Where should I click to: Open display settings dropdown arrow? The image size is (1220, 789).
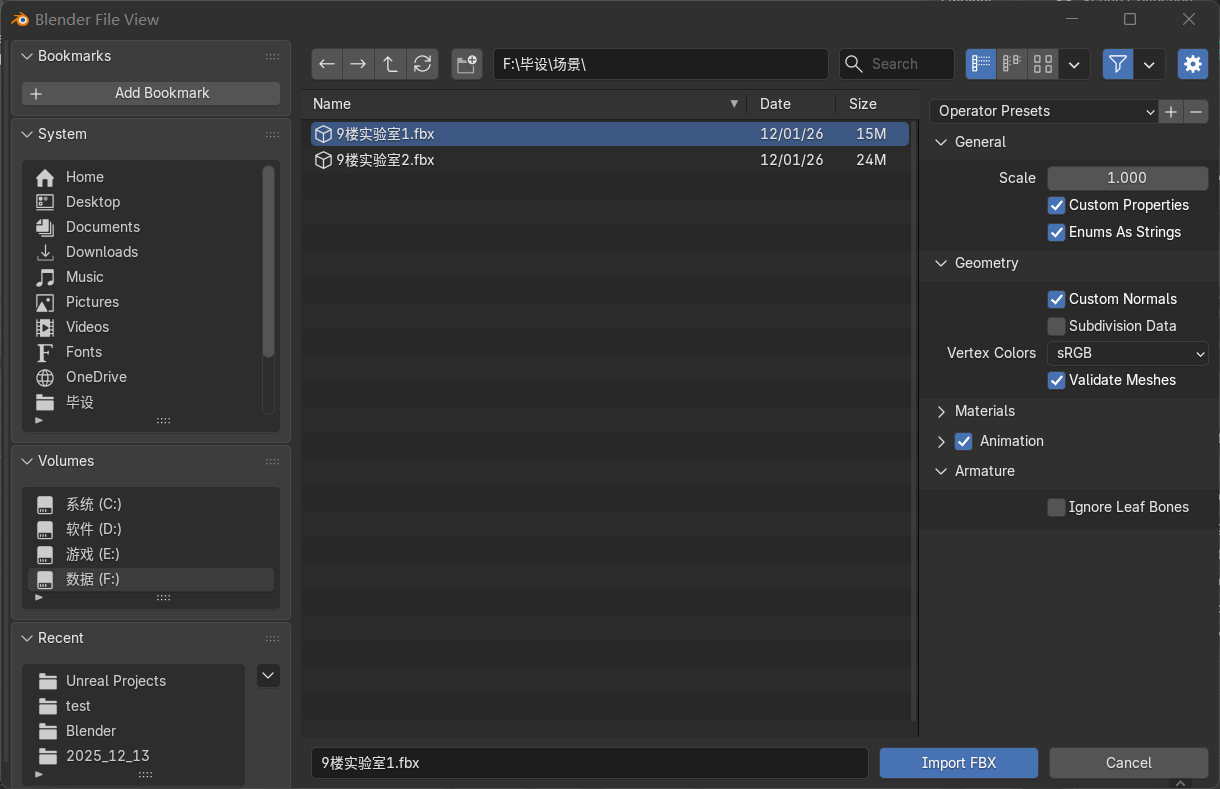click(1074, 64)
